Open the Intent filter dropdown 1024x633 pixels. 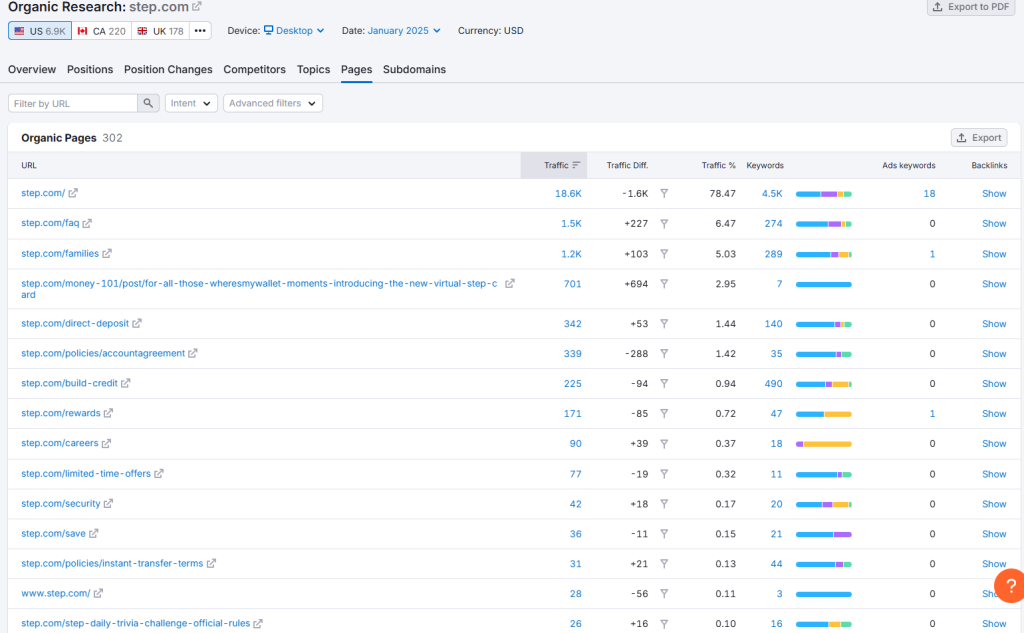(x=191, y=103)
